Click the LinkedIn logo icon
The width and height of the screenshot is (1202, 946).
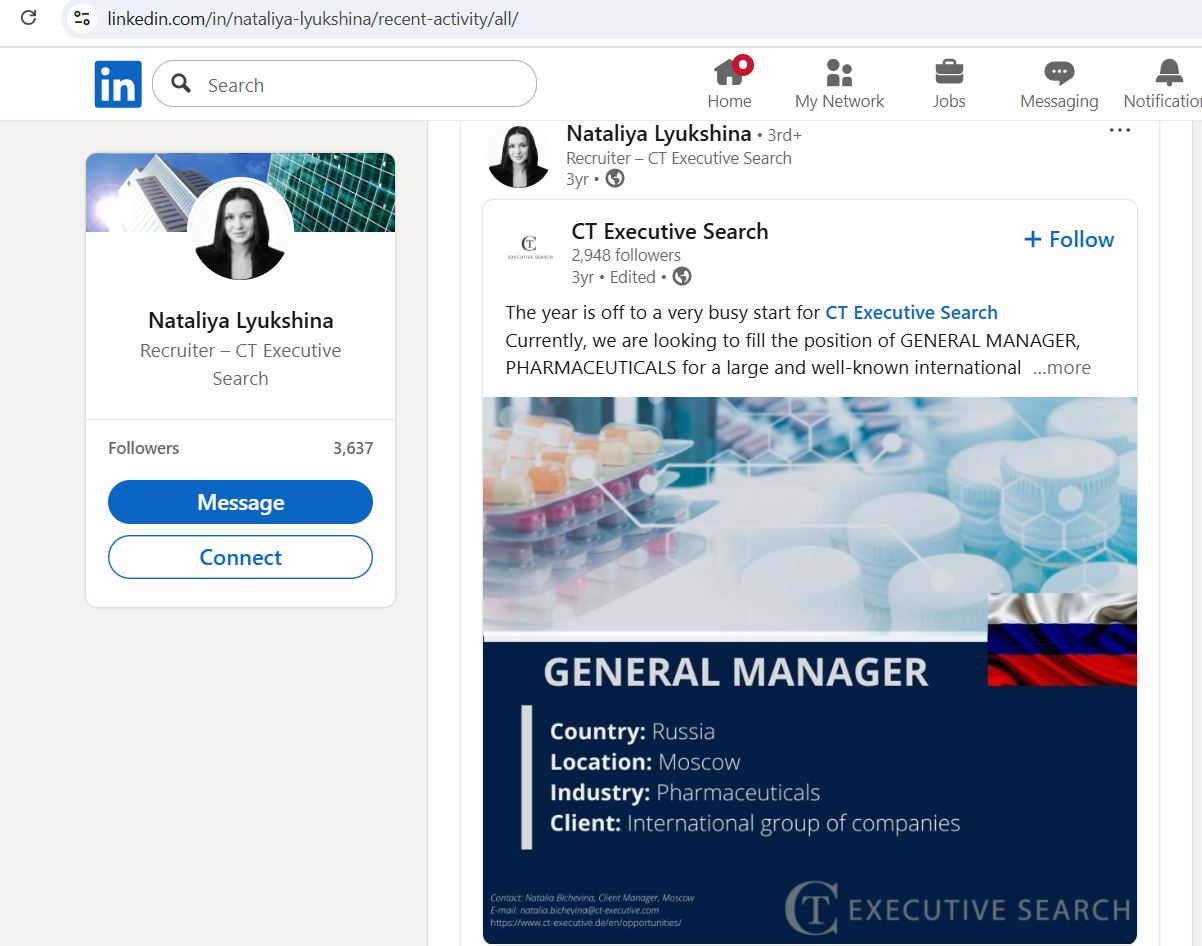pyautogui.click(x=118, y=84)
